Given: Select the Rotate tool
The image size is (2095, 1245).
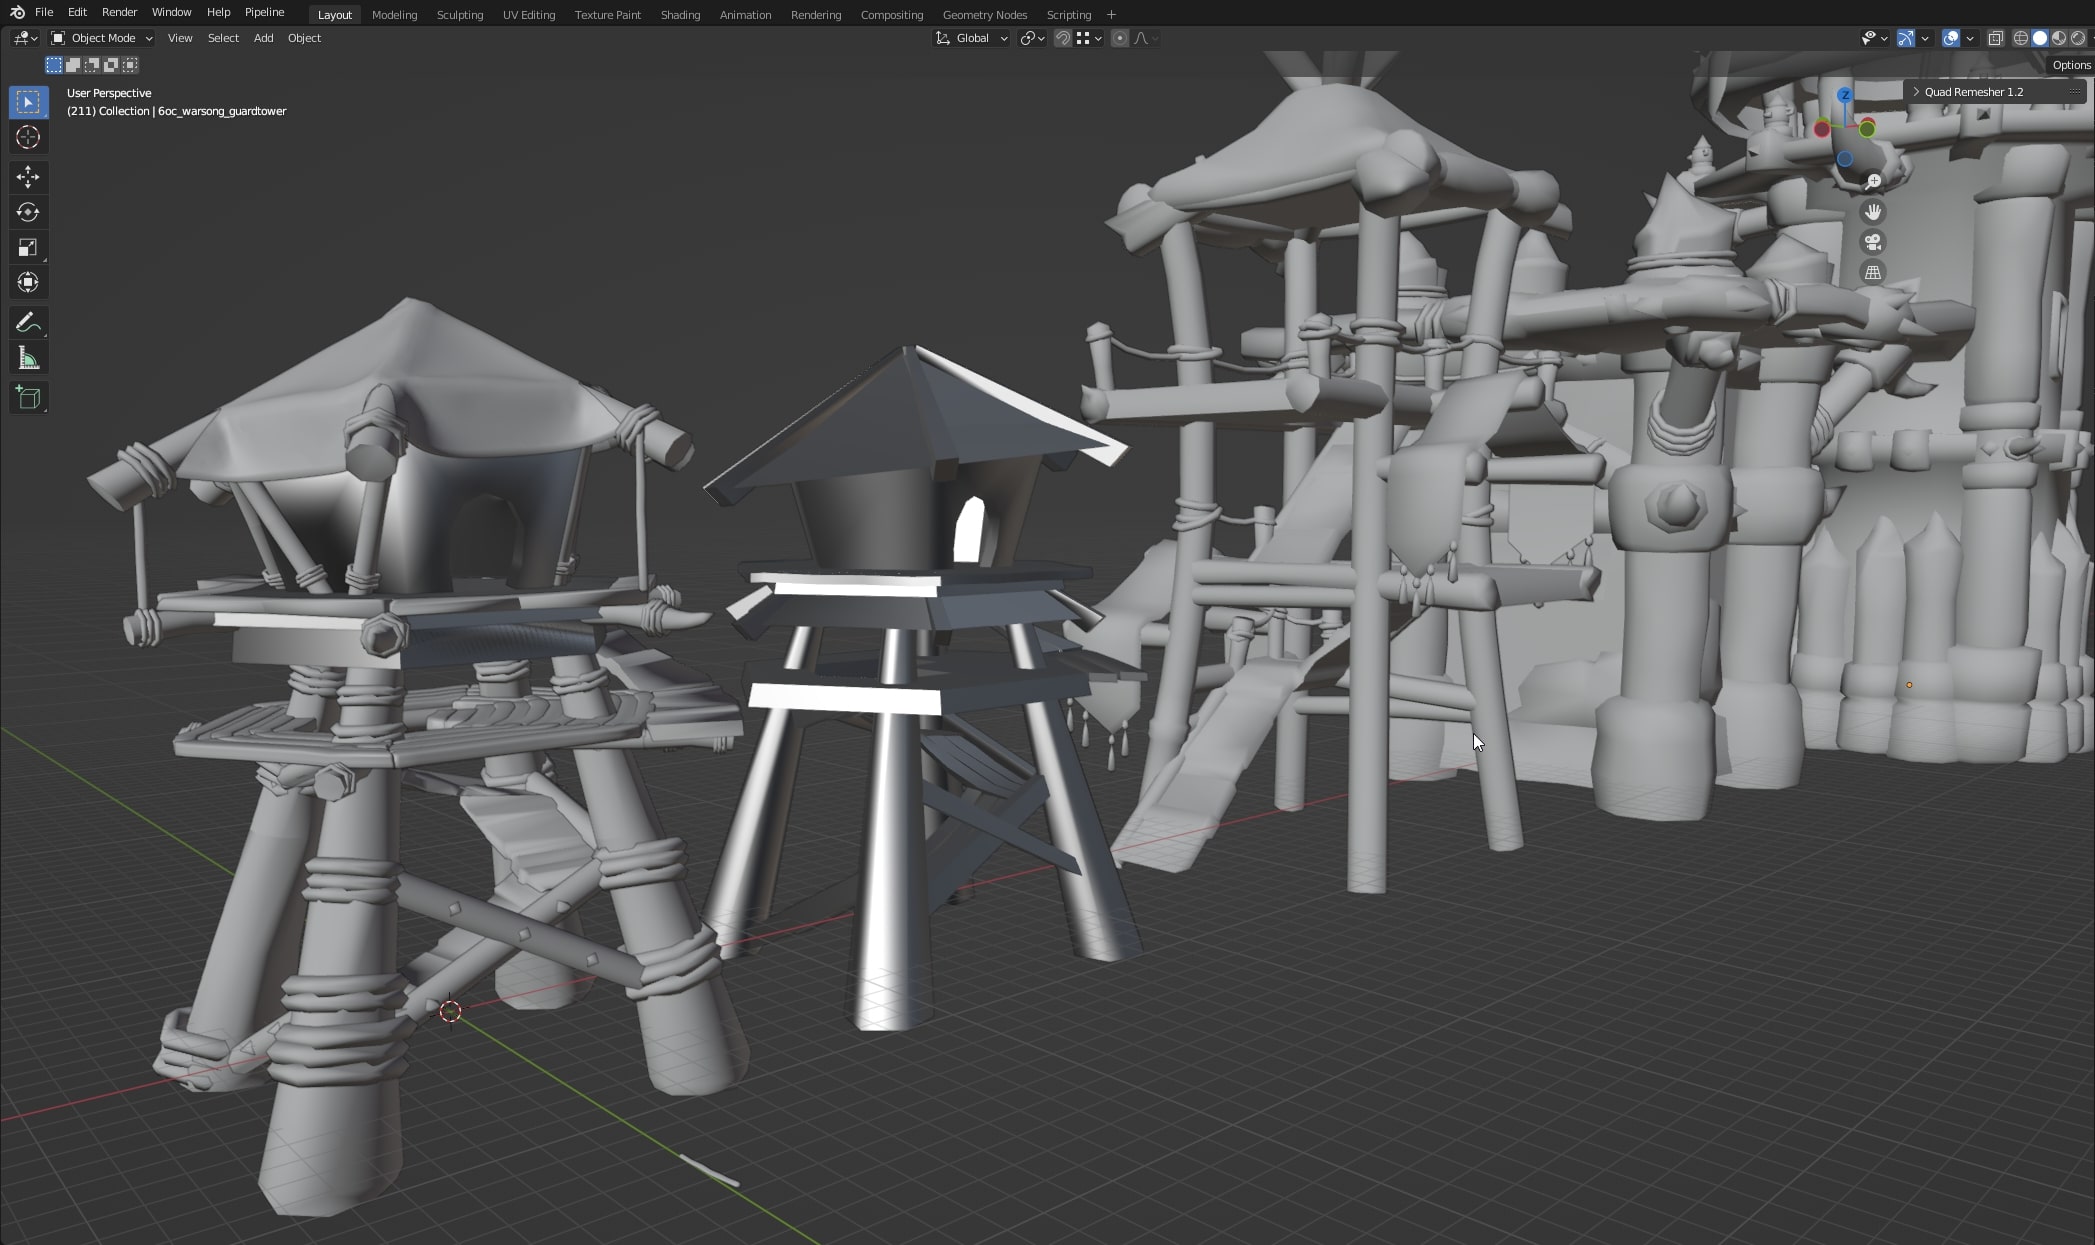Looking at the screenshot, I should tap(28, 212).
